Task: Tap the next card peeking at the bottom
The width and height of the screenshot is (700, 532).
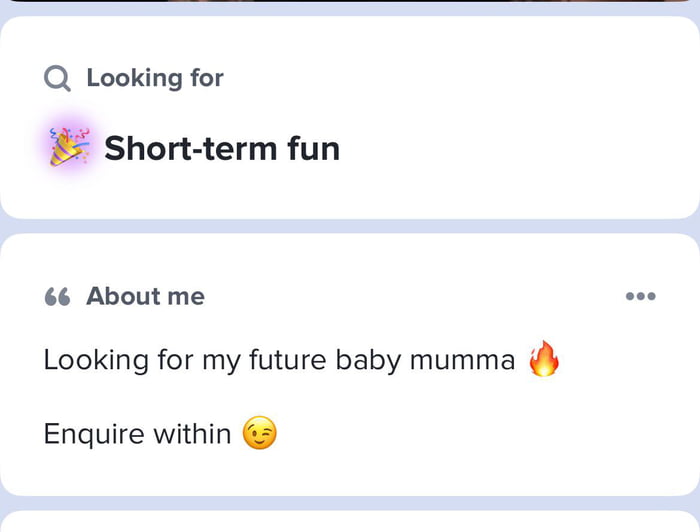Action: coord(350,522)
